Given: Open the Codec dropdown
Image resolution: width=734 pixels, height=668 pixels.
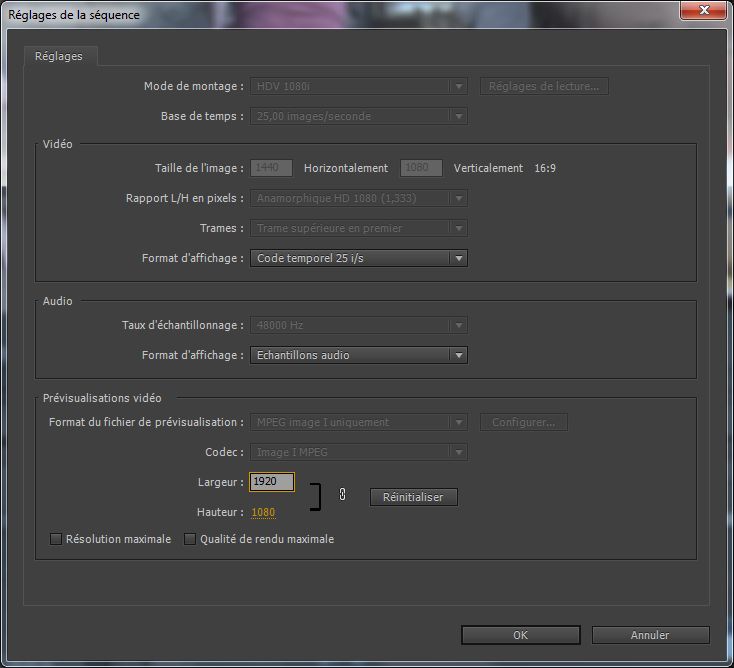Looking at the screenshot, I should [x=359, y=452].
